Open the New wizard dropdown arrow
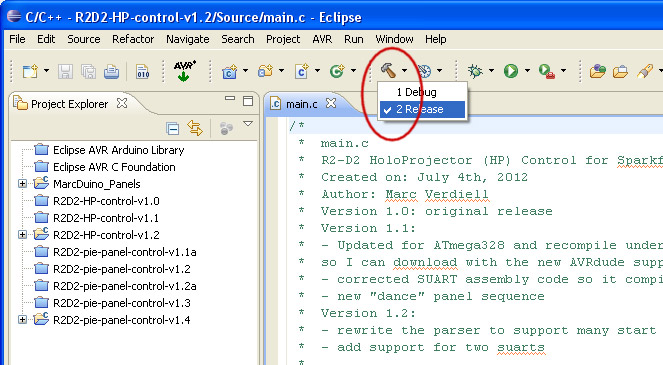Viewport: 663px width, 365px height. point(47,71)
